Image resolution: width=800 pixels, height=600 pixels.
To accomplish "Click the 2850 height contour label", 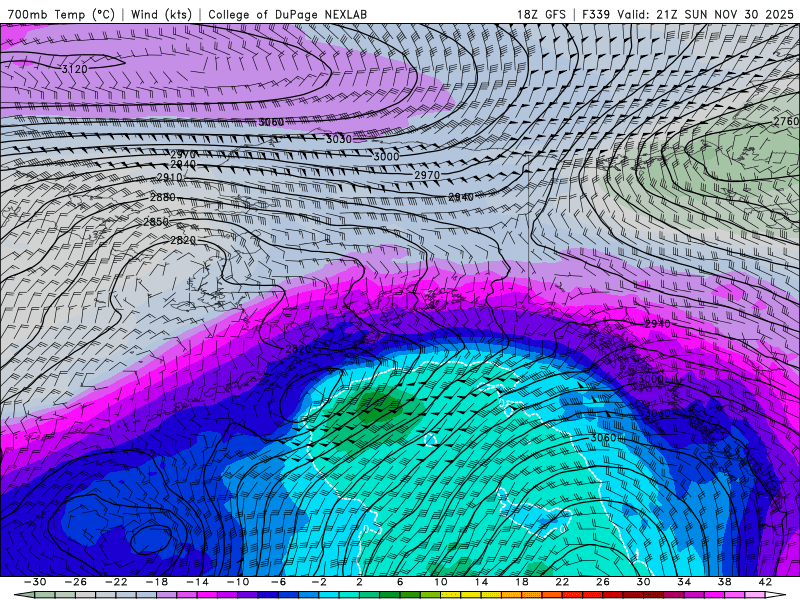I will 156,222.
